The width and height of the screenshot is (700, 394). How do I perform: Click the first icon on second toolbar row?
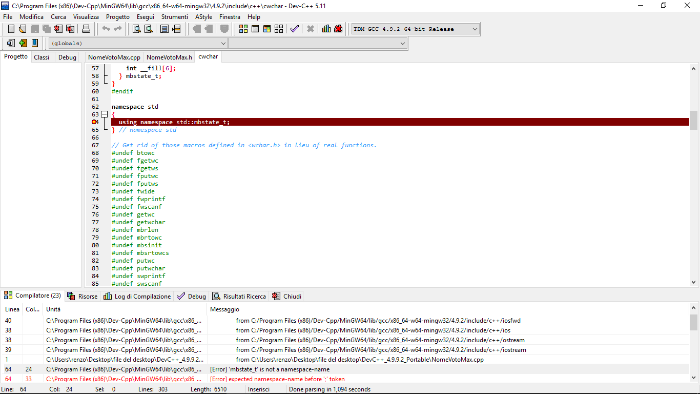[11, 43]
